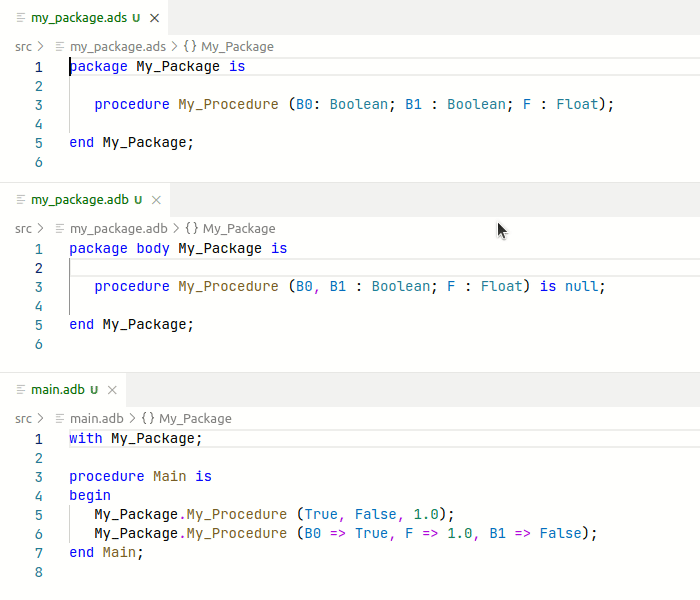Click 'begin' keyword in main.adb
The image size is (700, 600).
point(90,496)
